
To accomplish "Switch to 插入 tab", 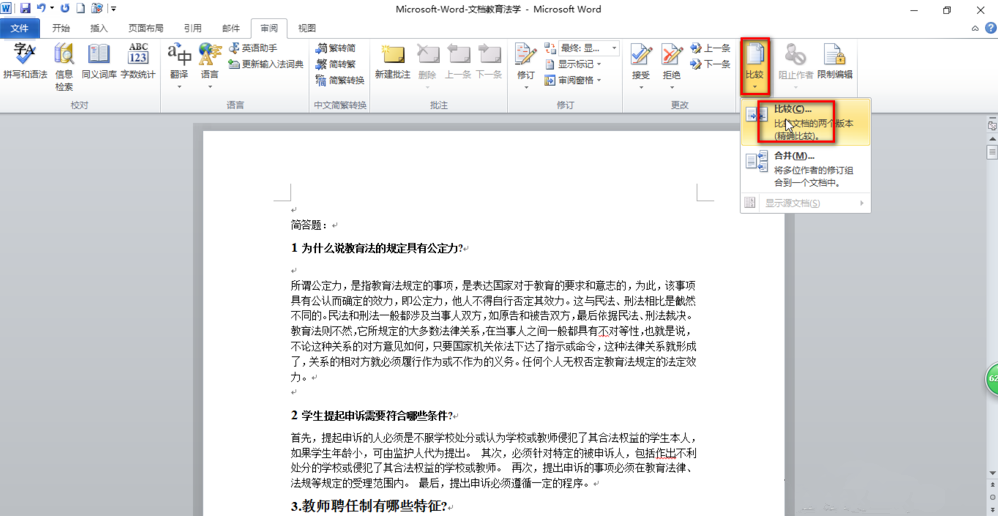I will (x=99, y=28).
